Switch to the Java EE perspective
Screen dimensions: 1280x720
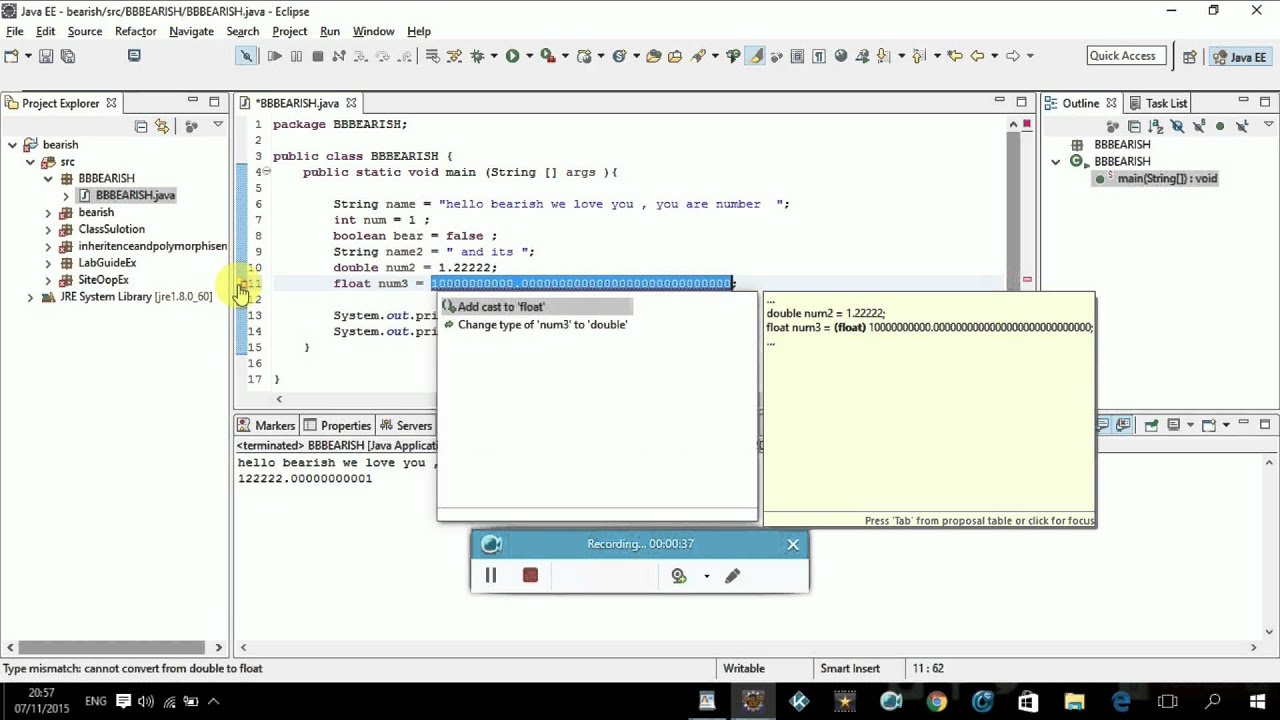click(1240, 57)
